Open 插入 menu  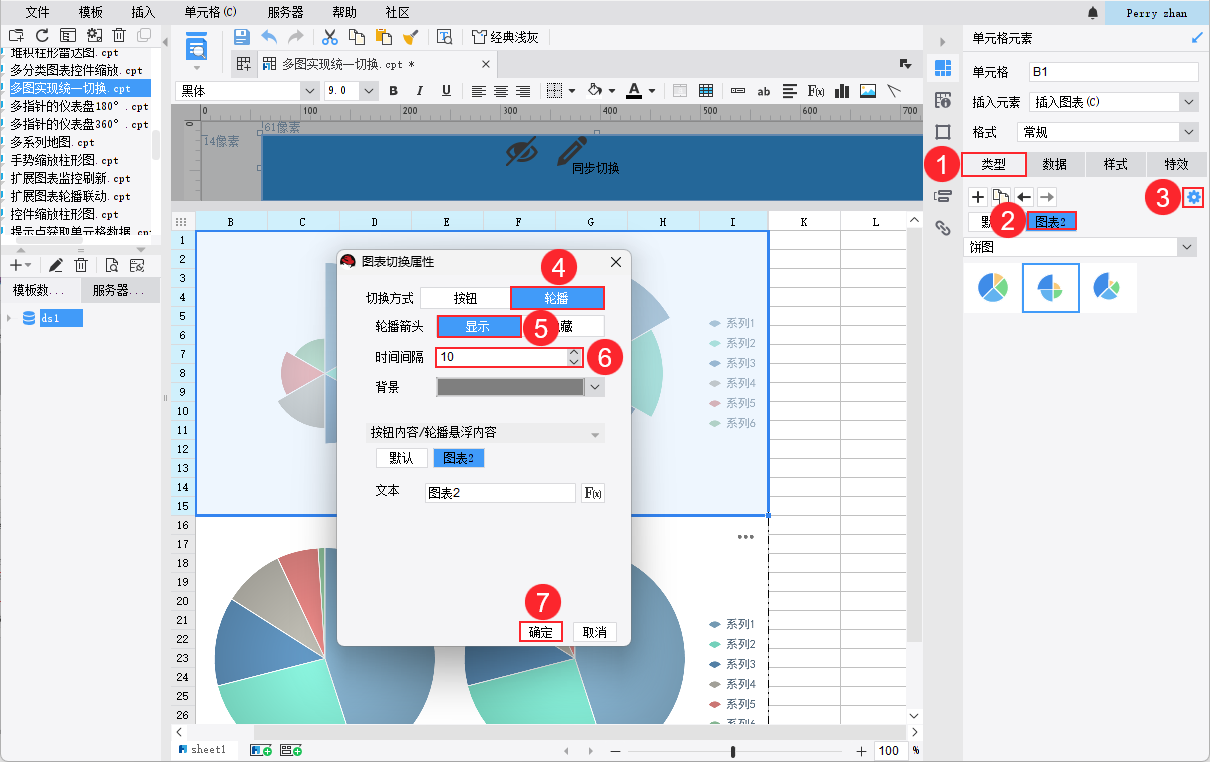[x=143, y=12]
